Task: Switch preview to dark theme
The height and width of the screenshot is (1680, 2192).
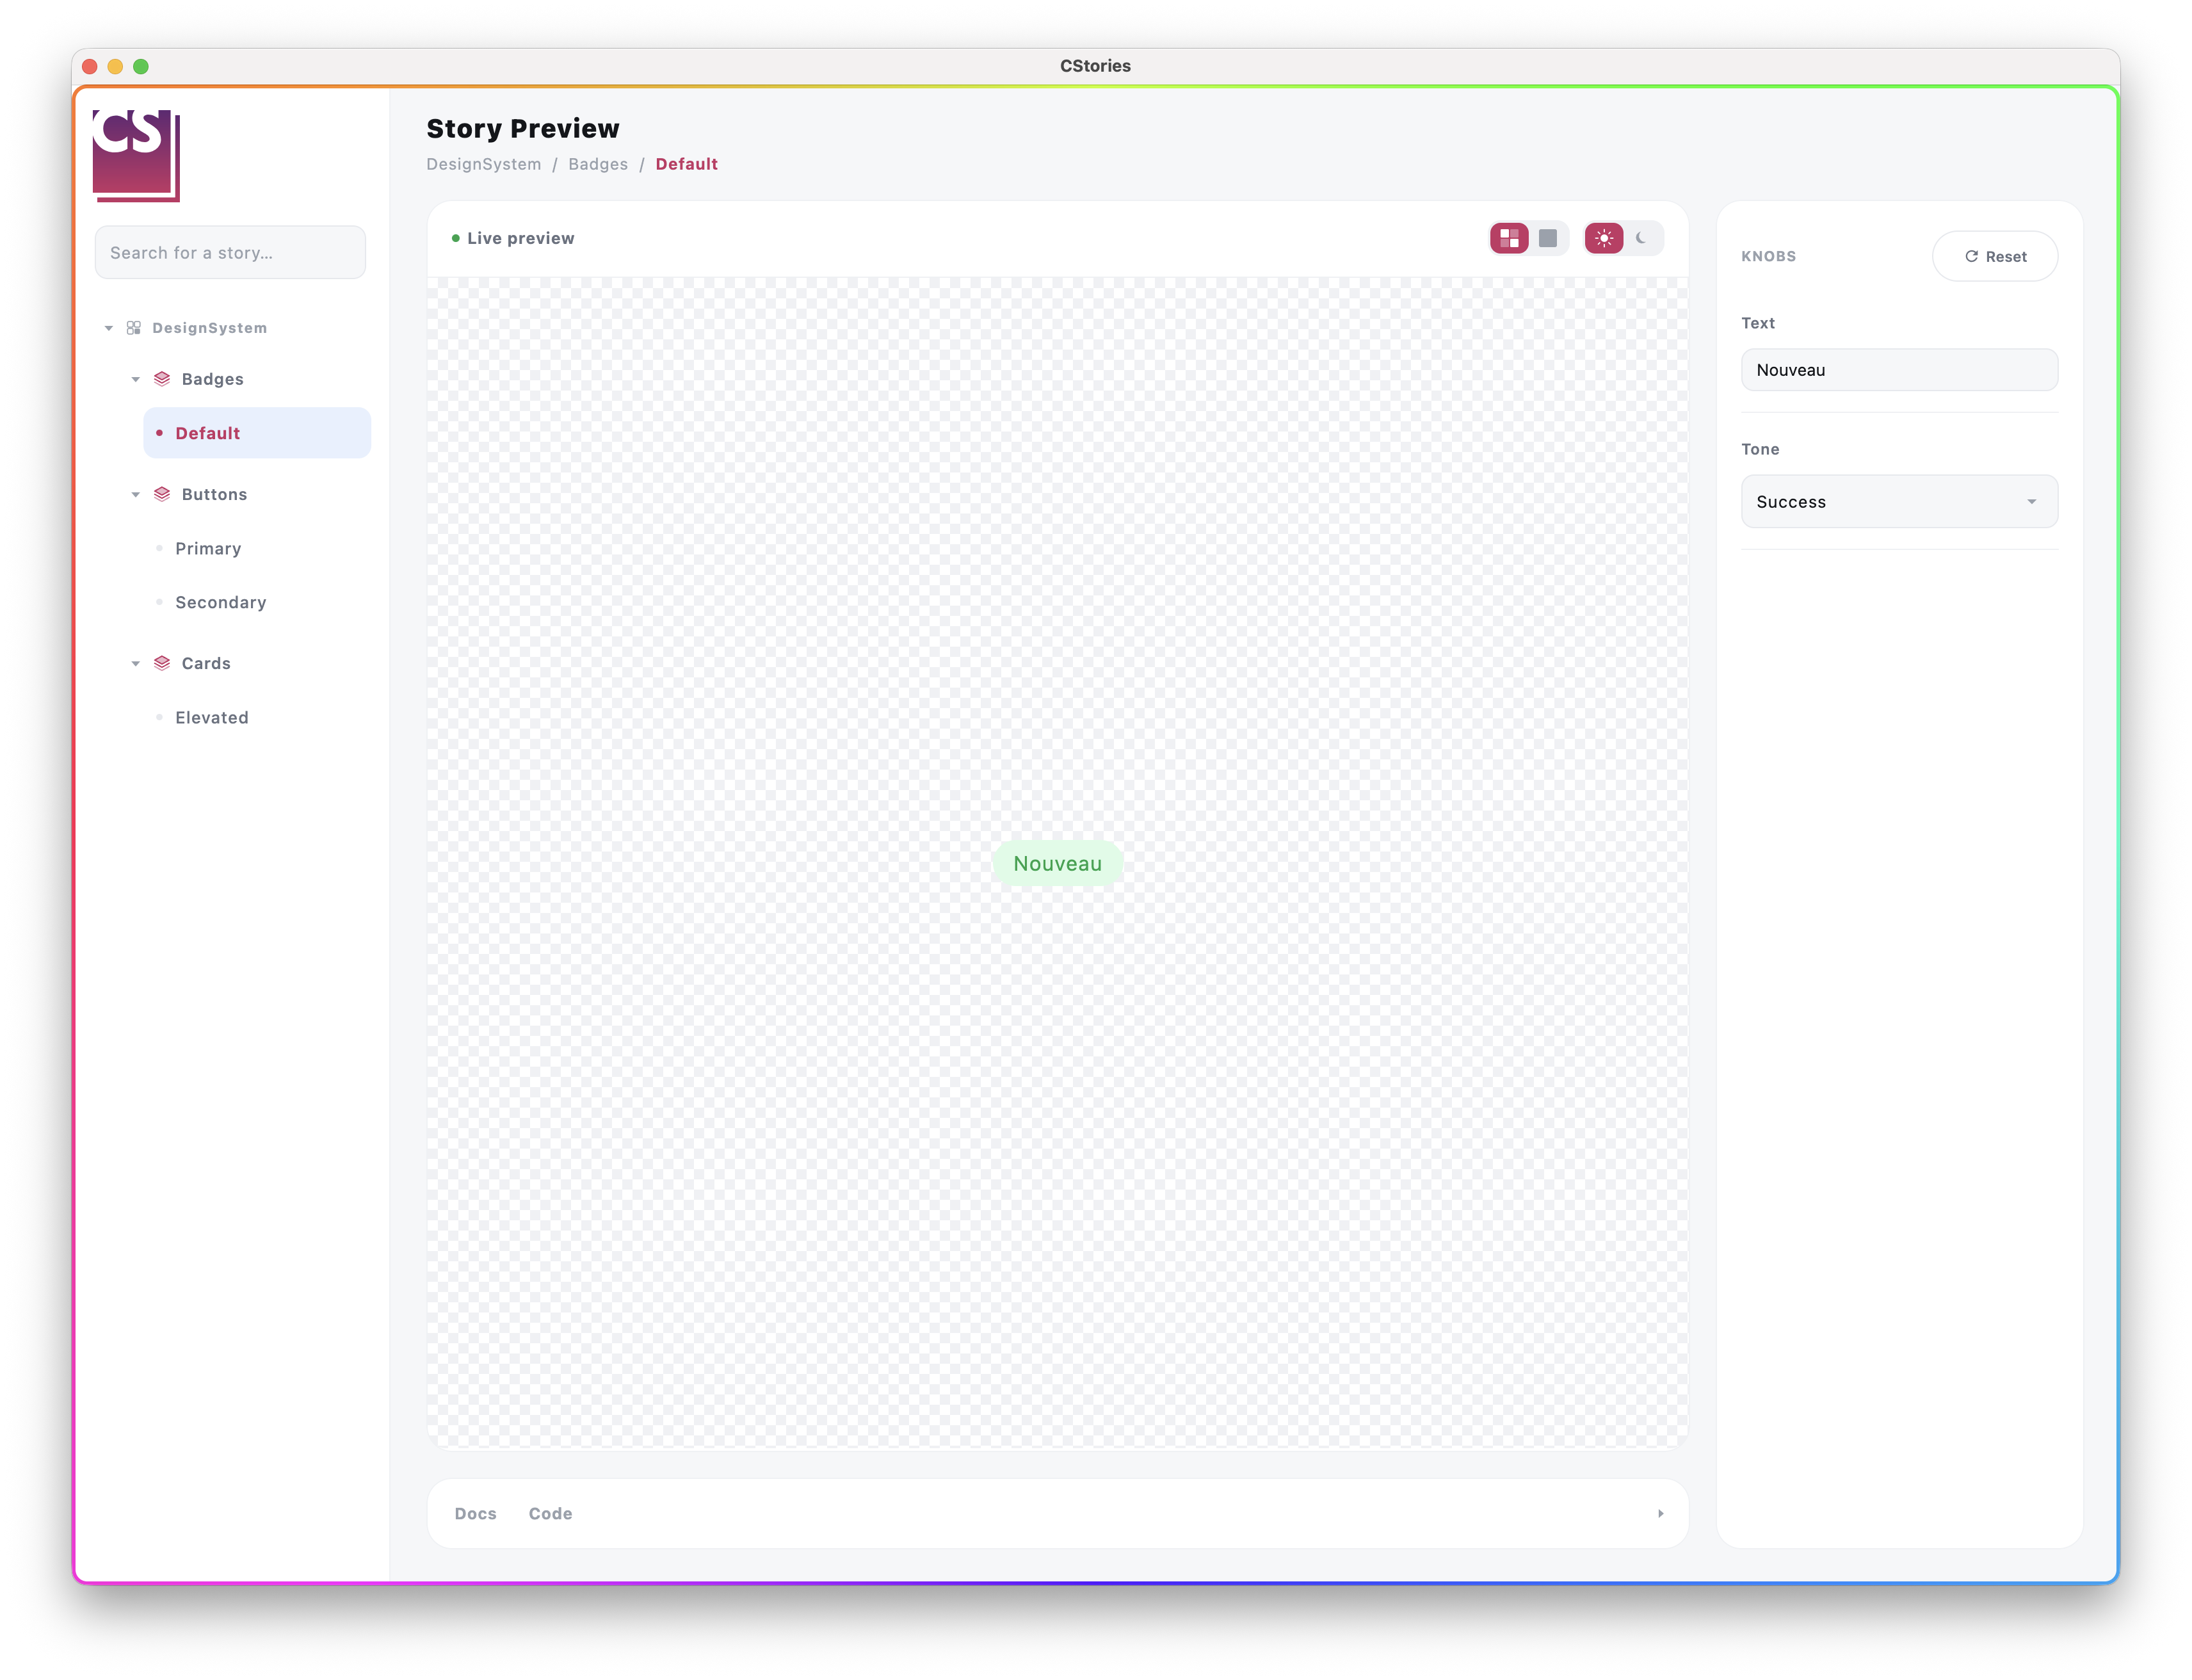Action: pyautogui.click(x=1642, y=238)
